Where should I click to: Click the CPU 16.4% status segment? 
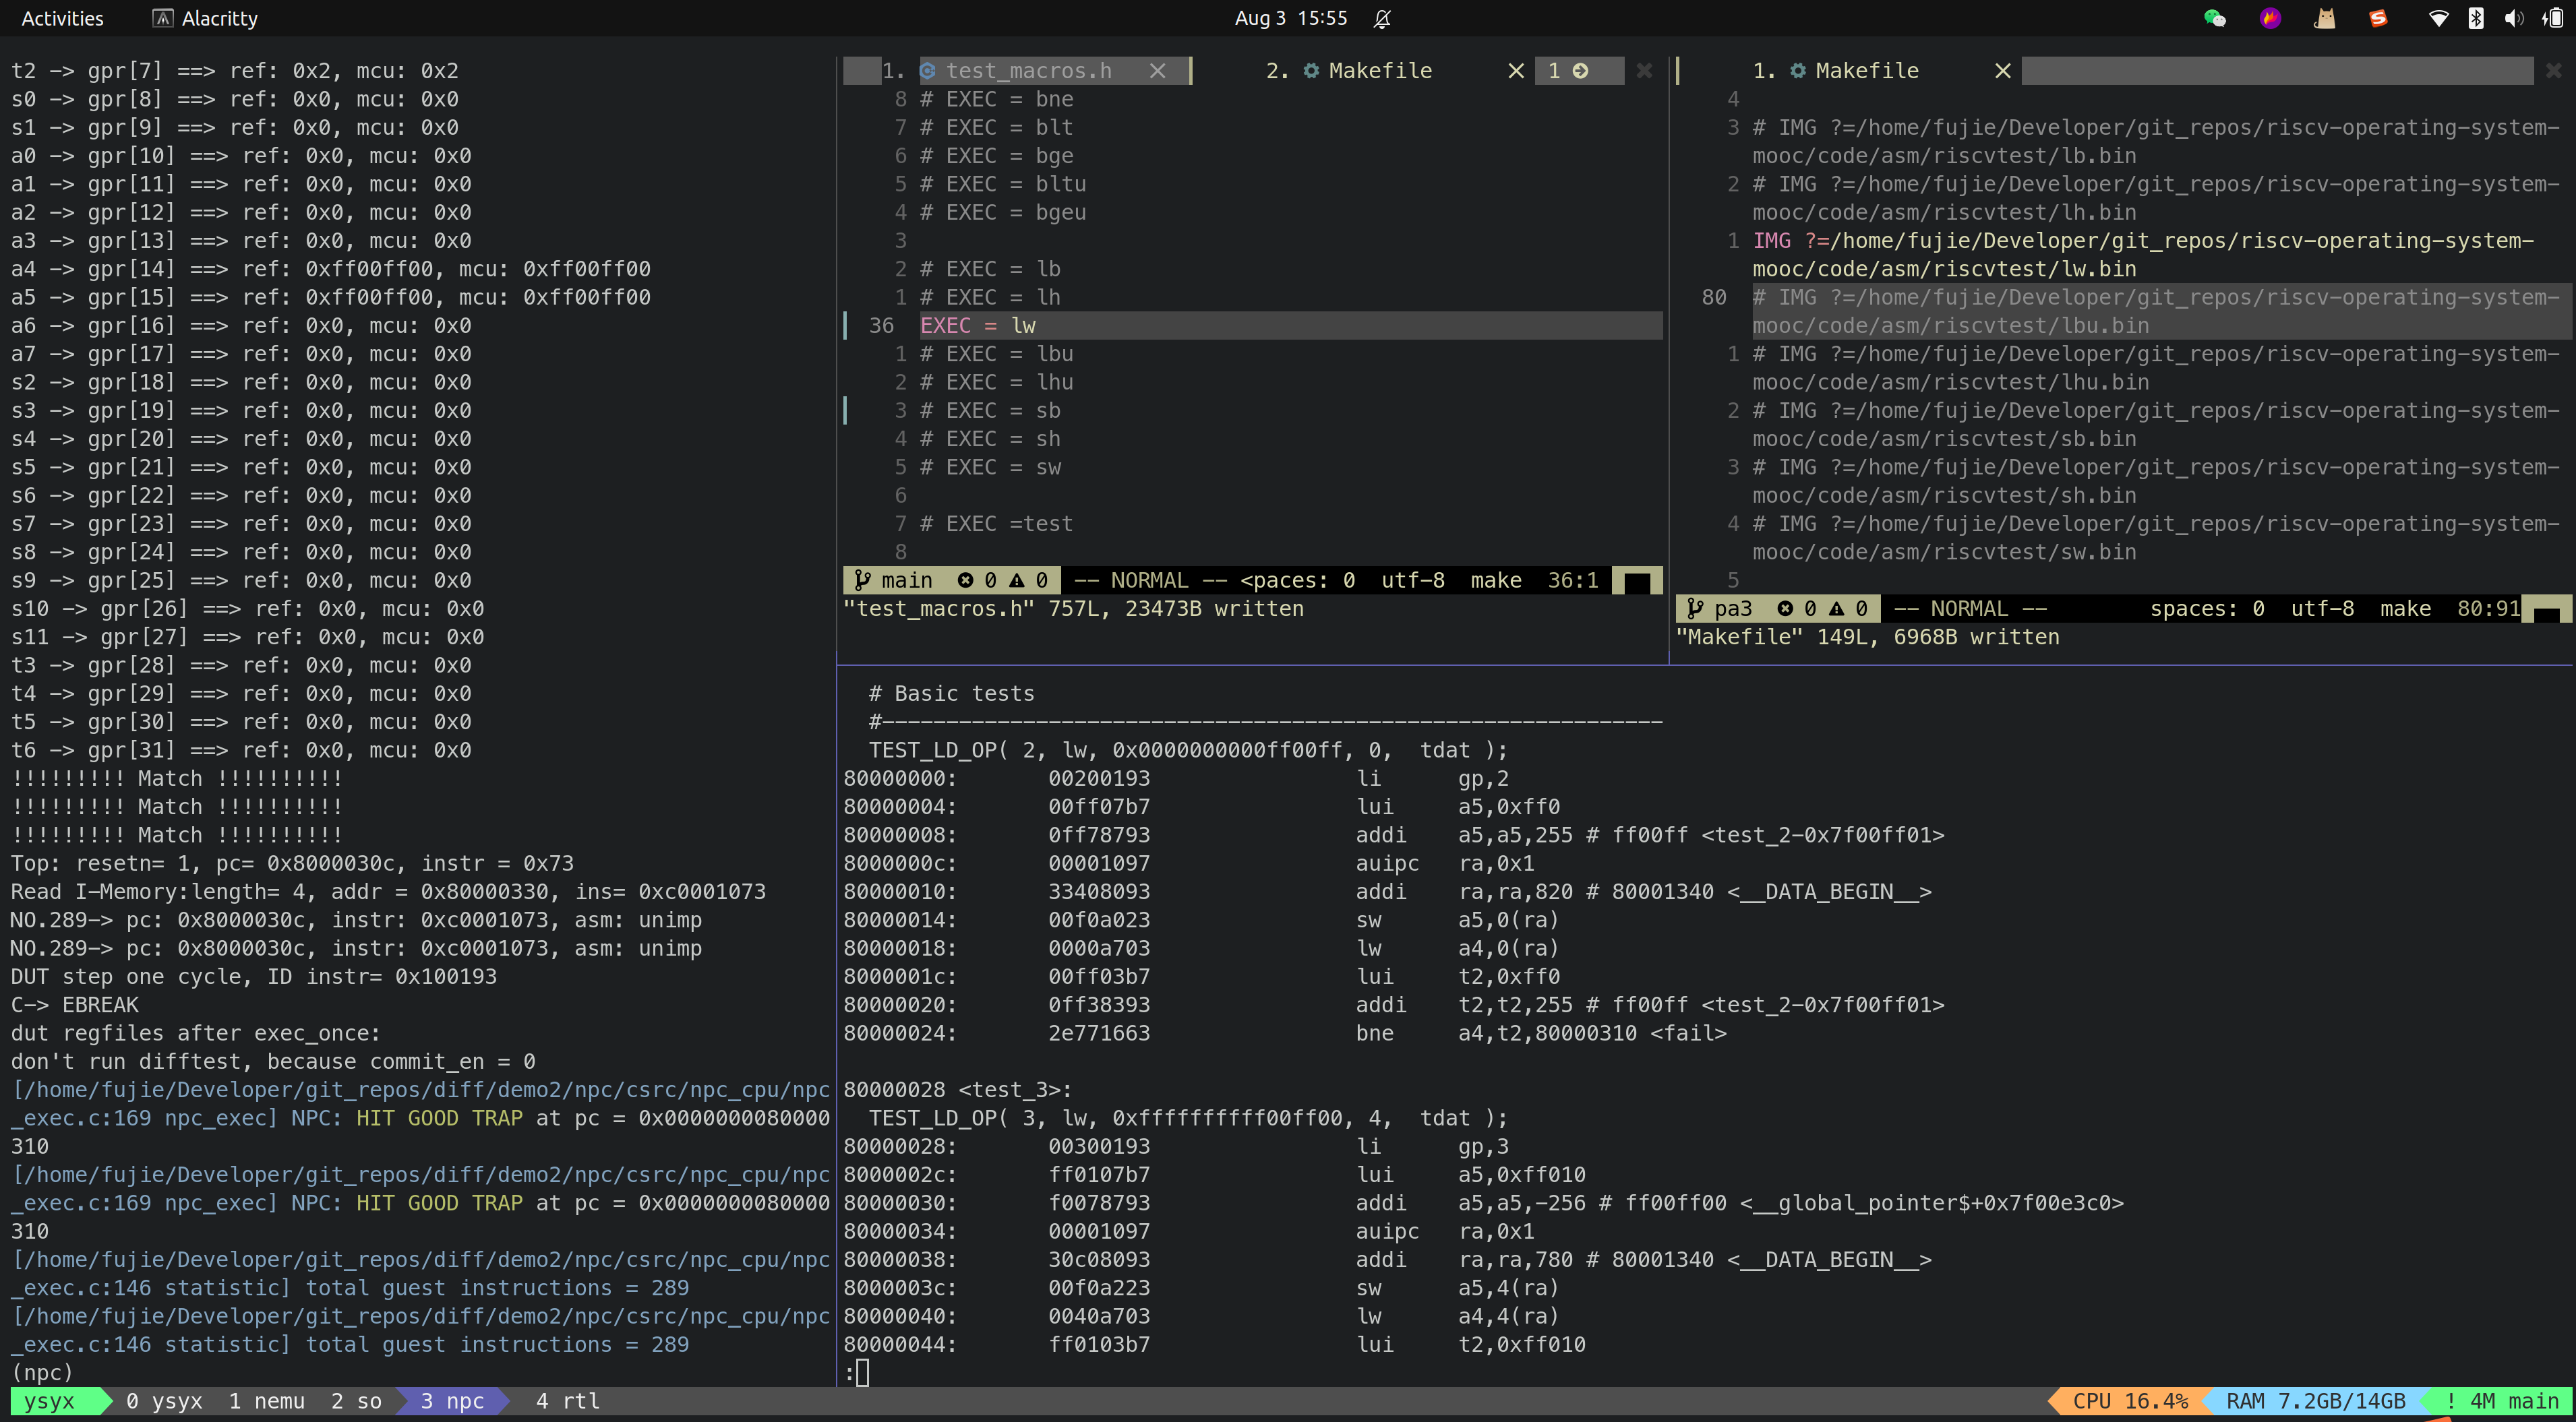(x=2130, y=1401)
